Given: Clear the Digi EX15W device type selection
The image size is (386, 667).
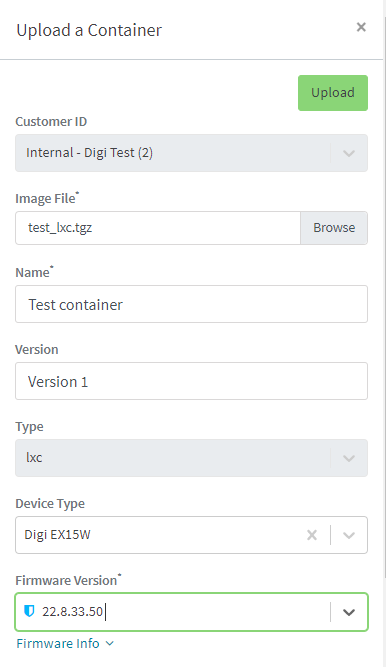Looking at the screenshot, I should [312, 535].
